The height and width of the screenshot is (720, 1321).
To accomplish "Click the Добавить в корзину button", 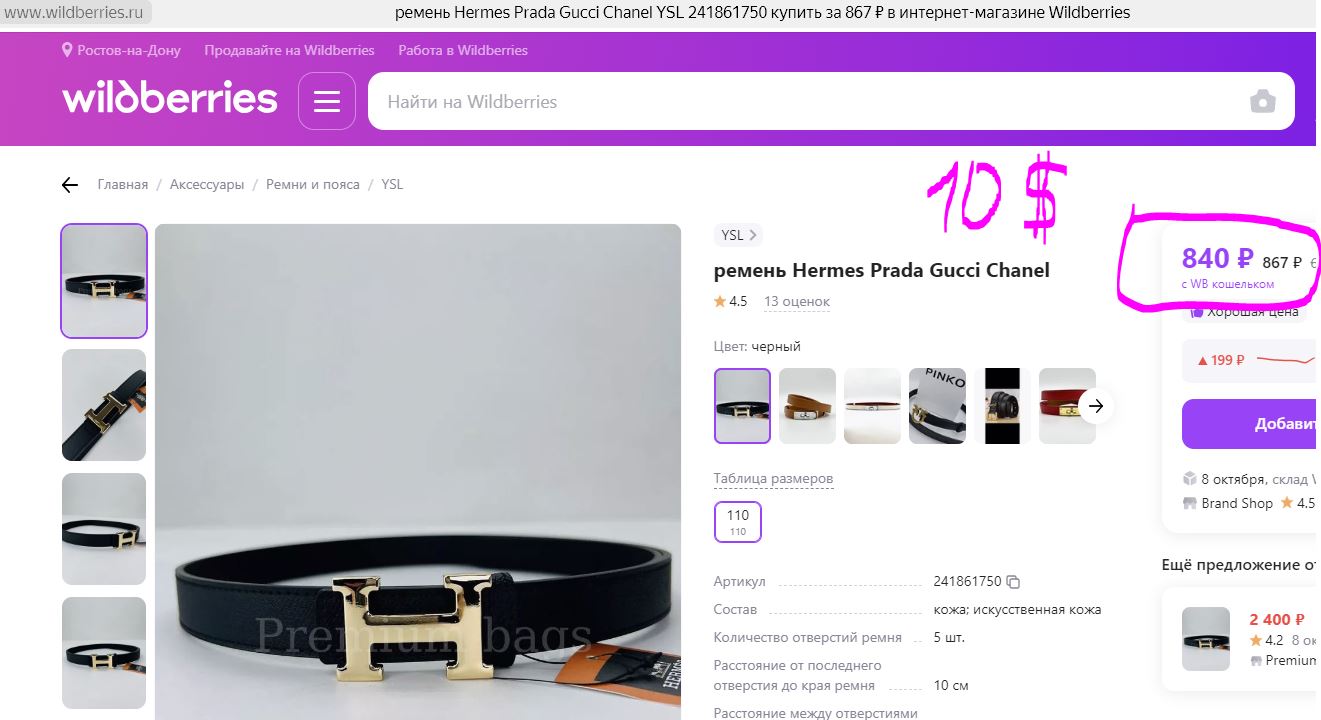I will [1249, 424].
